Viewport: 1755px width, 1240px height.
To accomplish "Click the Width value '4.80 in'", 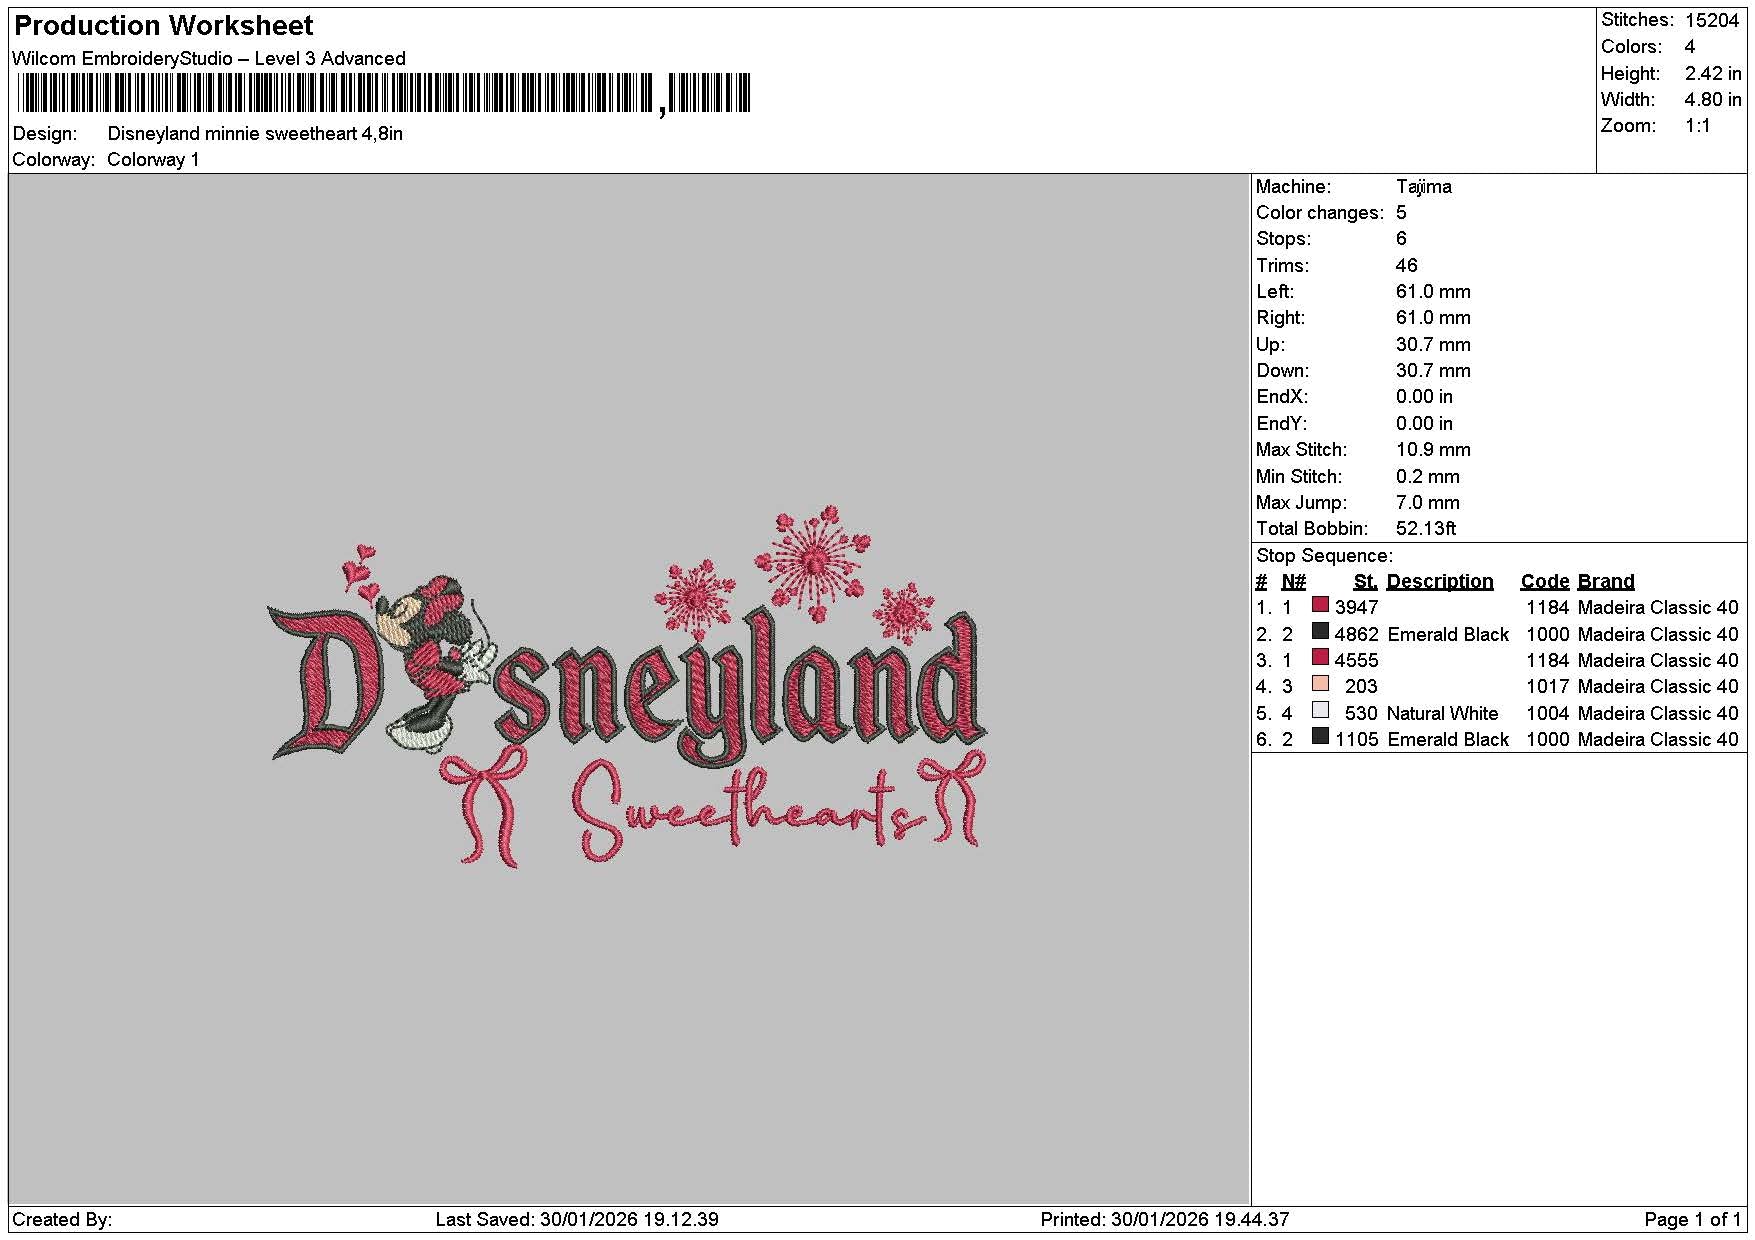I will [1713, 100].
